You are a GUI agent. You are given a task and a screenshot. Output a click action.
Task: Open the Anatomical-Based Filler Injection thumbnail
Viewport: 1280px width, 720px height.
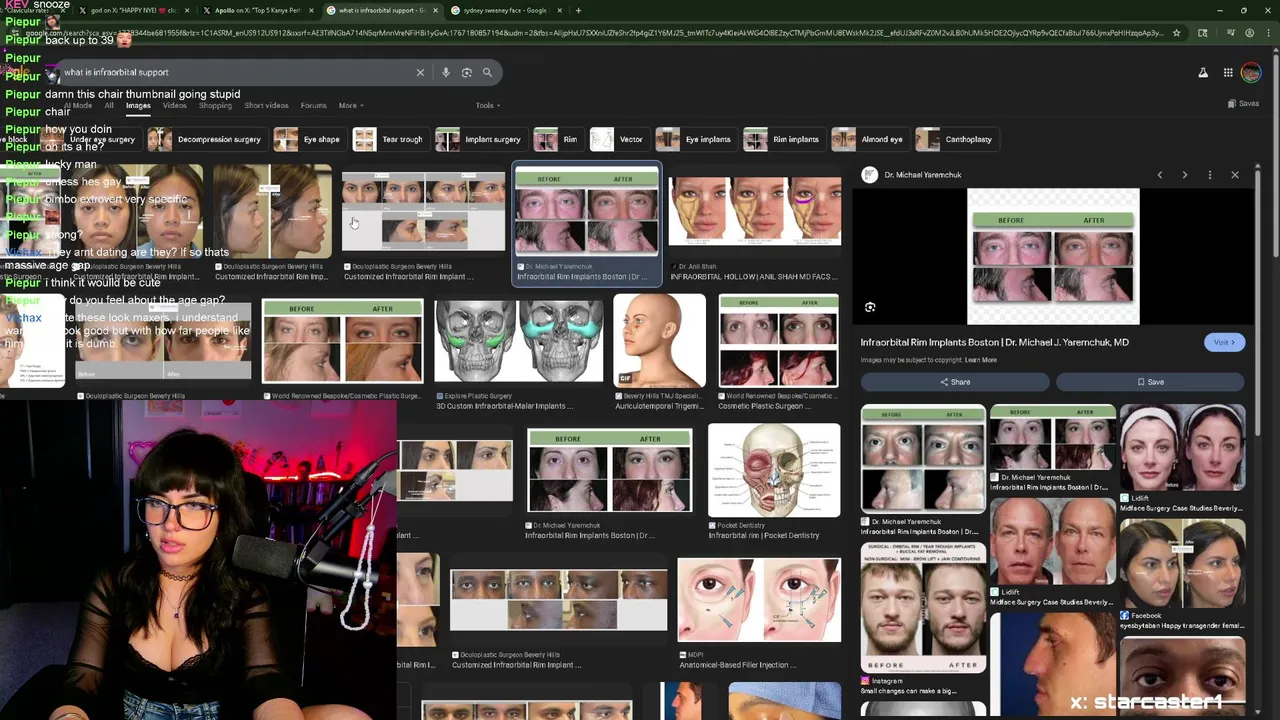[759, 599]
